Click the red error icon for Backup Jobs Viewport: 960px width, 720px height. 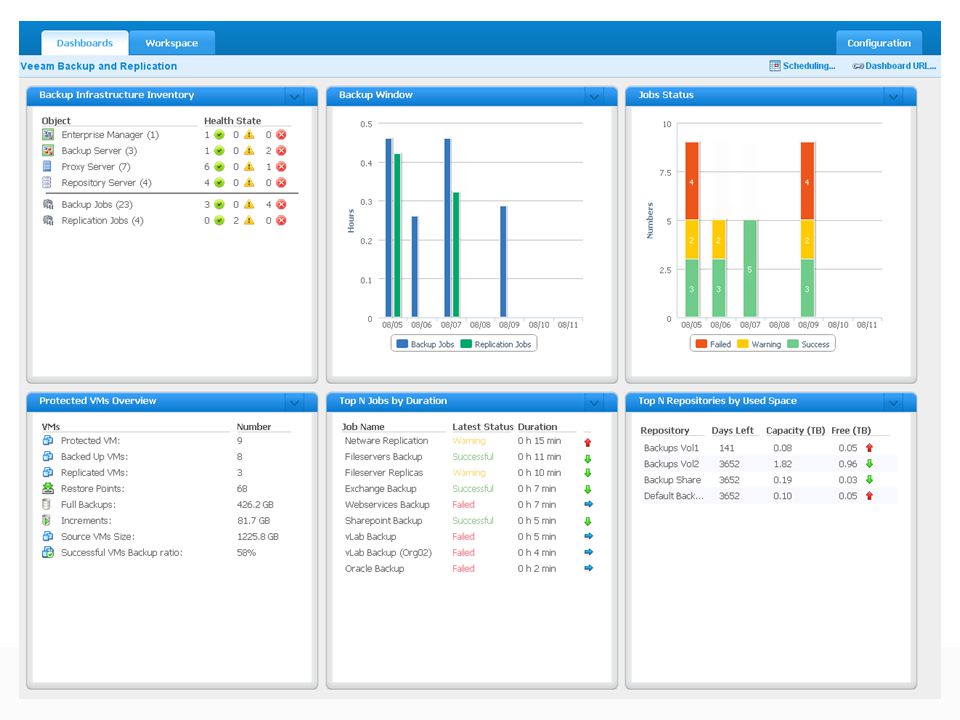[281, 204]
